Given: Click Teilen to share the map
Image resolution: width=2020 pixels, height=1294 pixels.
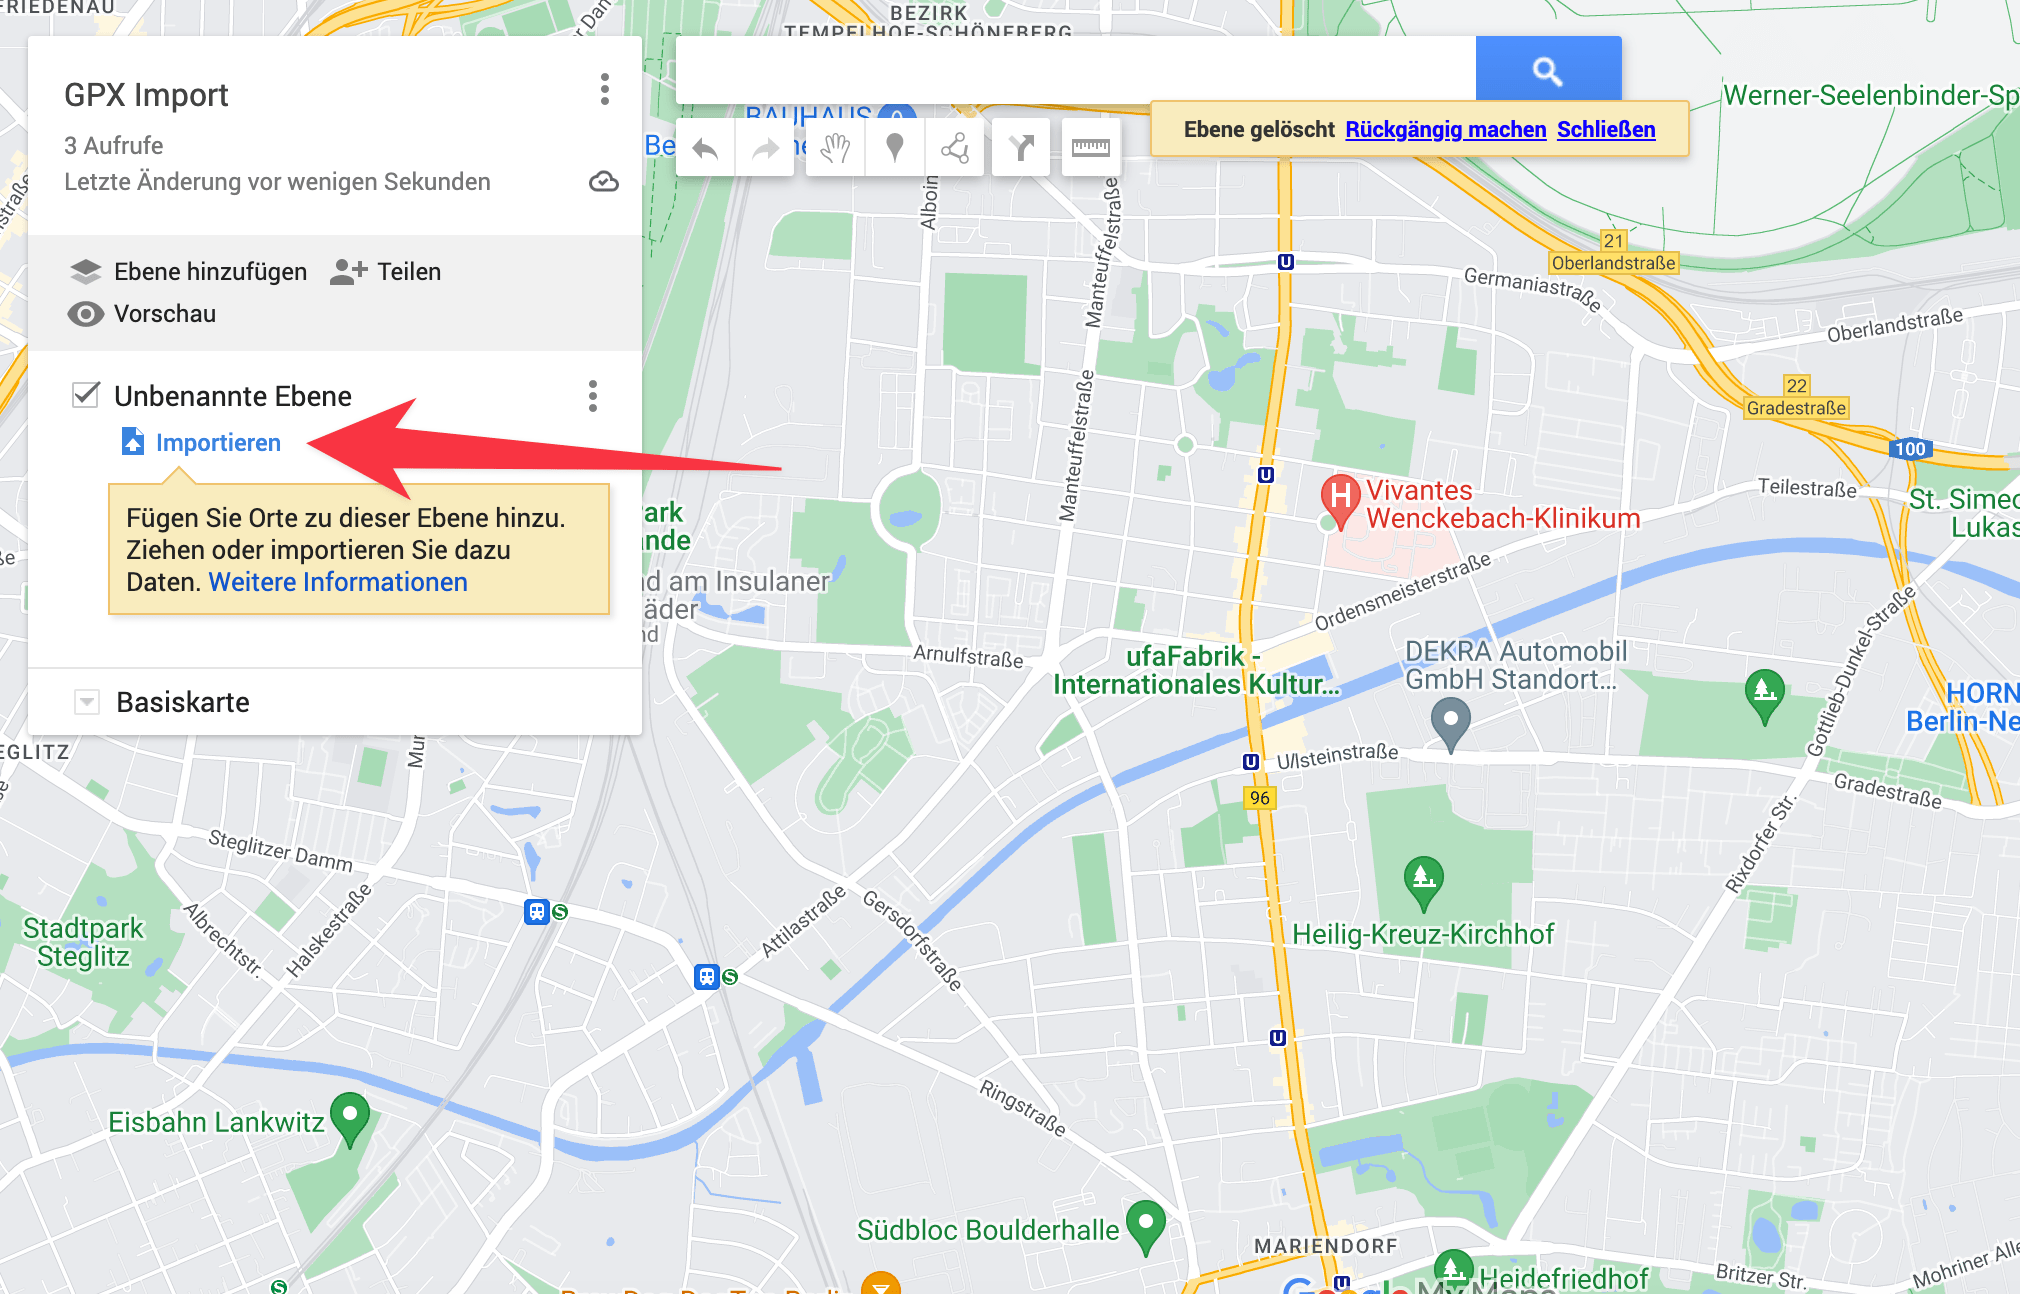Looking at the screenshot, I should coord(385,272).
